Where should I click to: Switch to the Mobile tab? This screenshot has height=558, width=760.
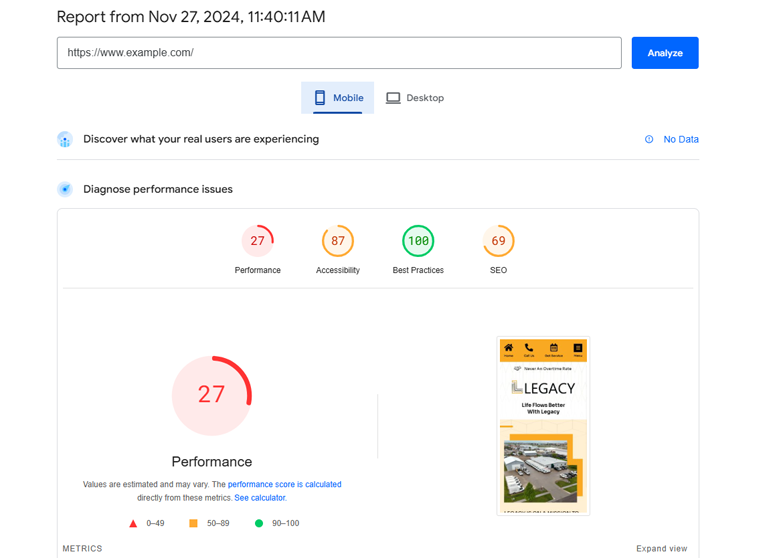(337, 98)
